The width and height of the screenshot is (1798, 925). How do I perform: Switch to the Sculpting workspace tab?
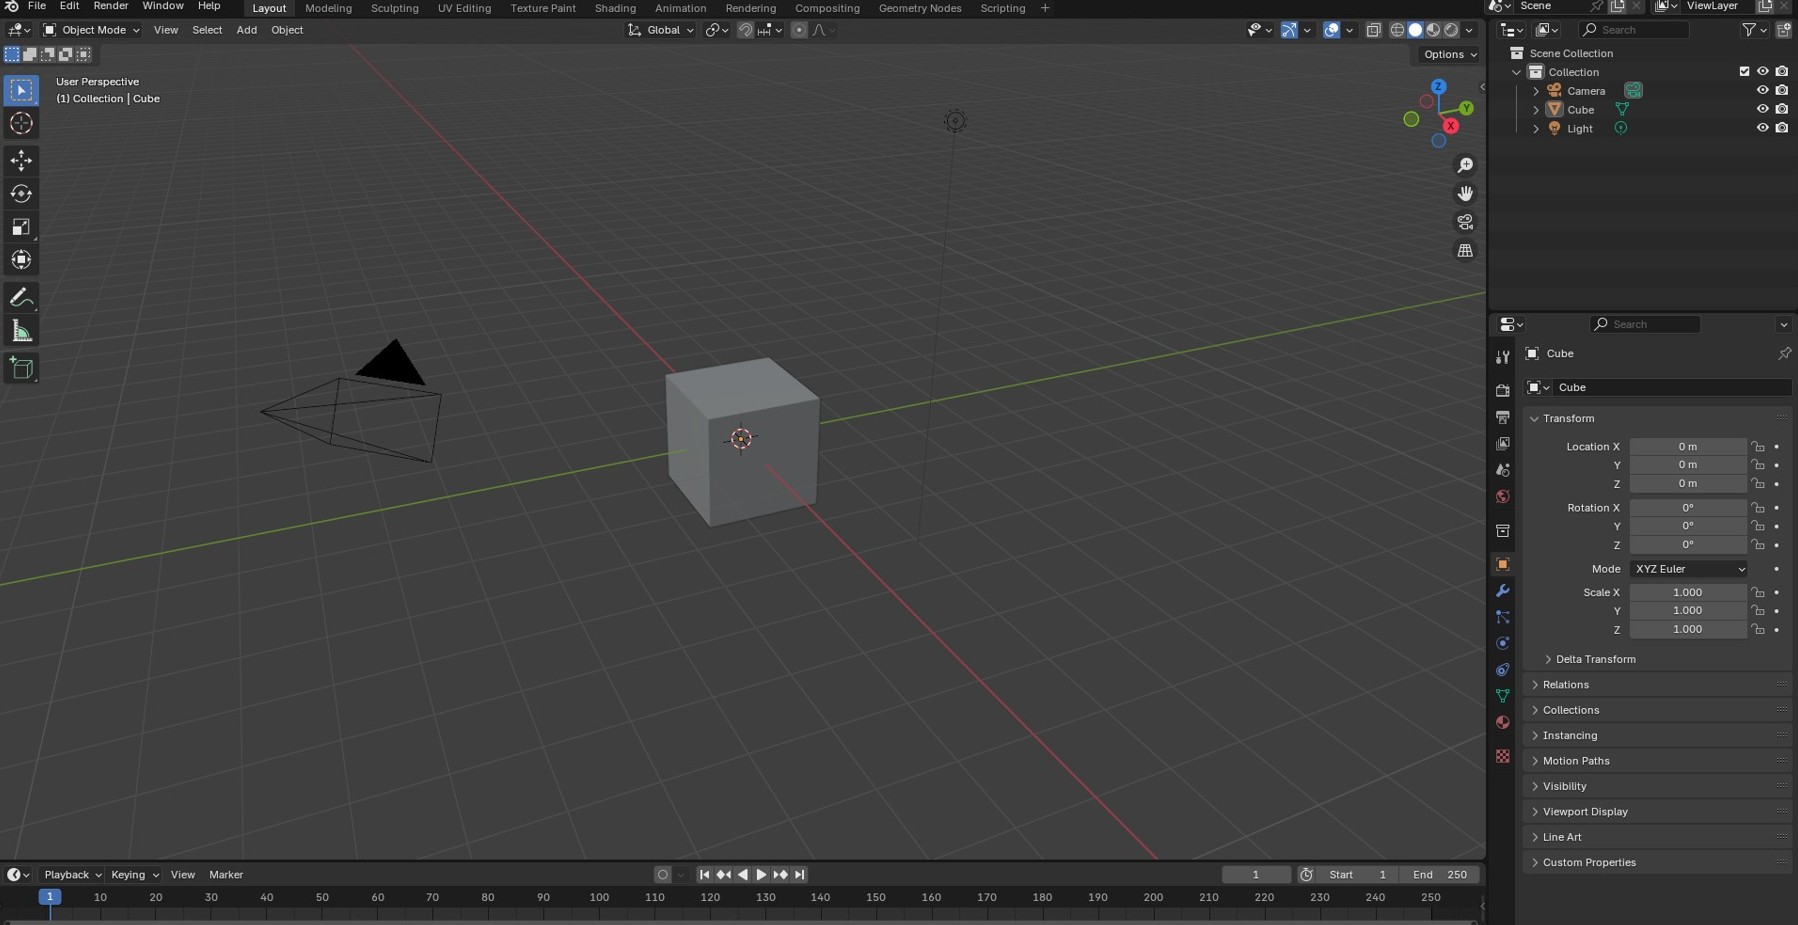point(394,8)
